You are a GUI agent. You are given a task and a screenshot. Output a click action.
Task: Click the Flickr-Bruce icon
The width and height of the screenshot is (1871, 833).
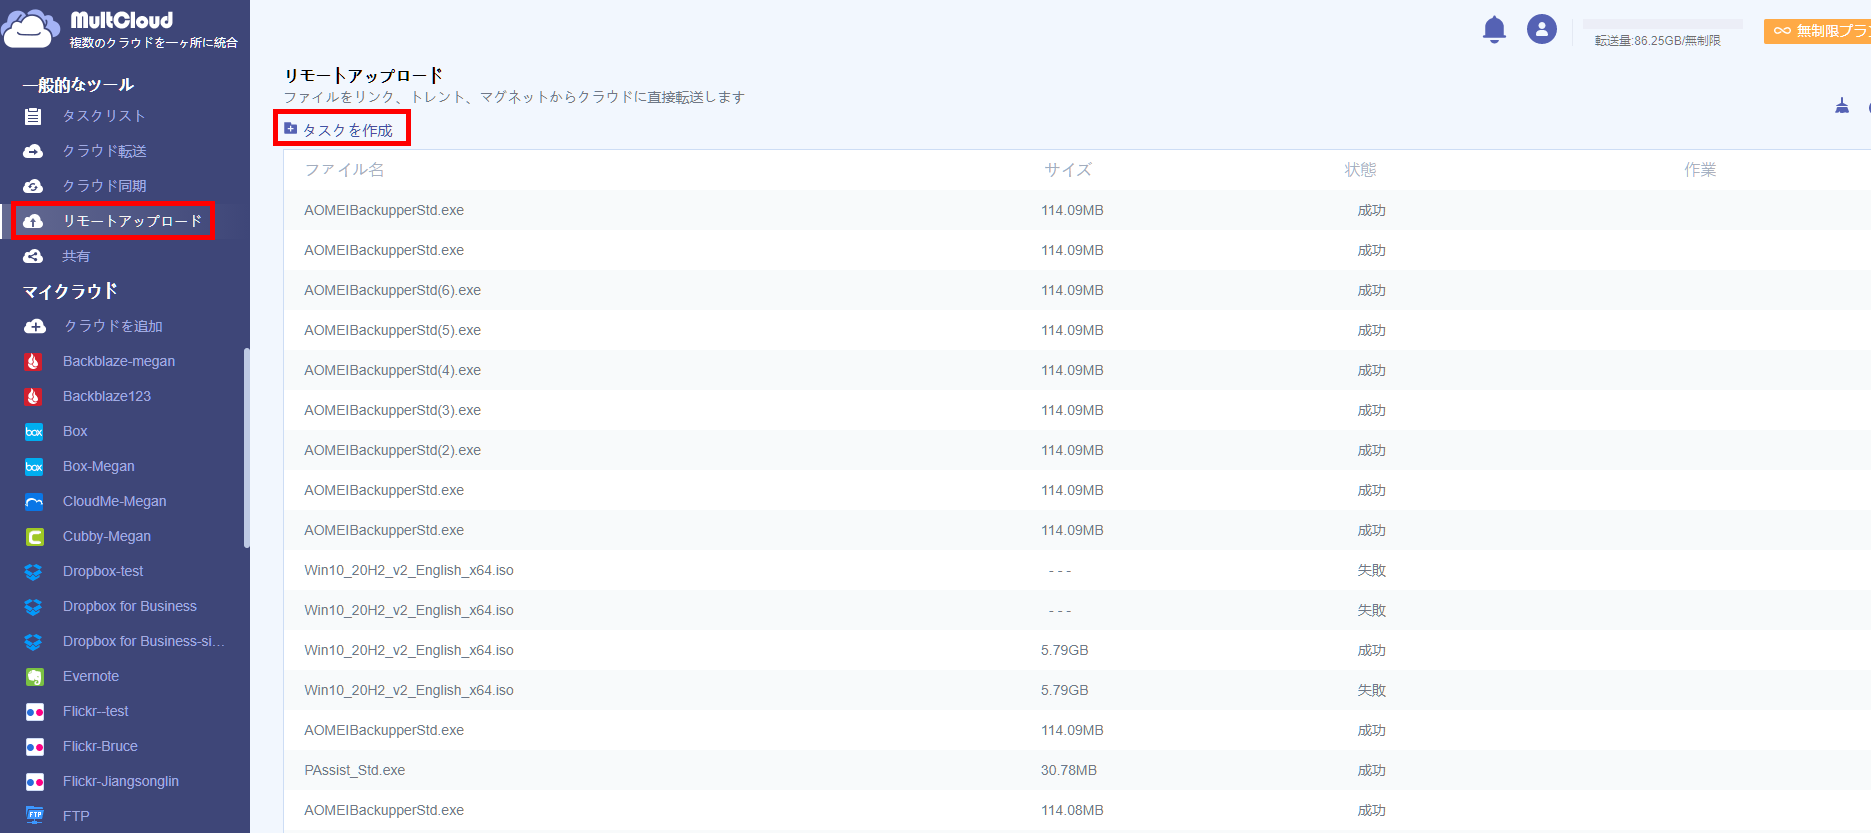pos(35,747)
